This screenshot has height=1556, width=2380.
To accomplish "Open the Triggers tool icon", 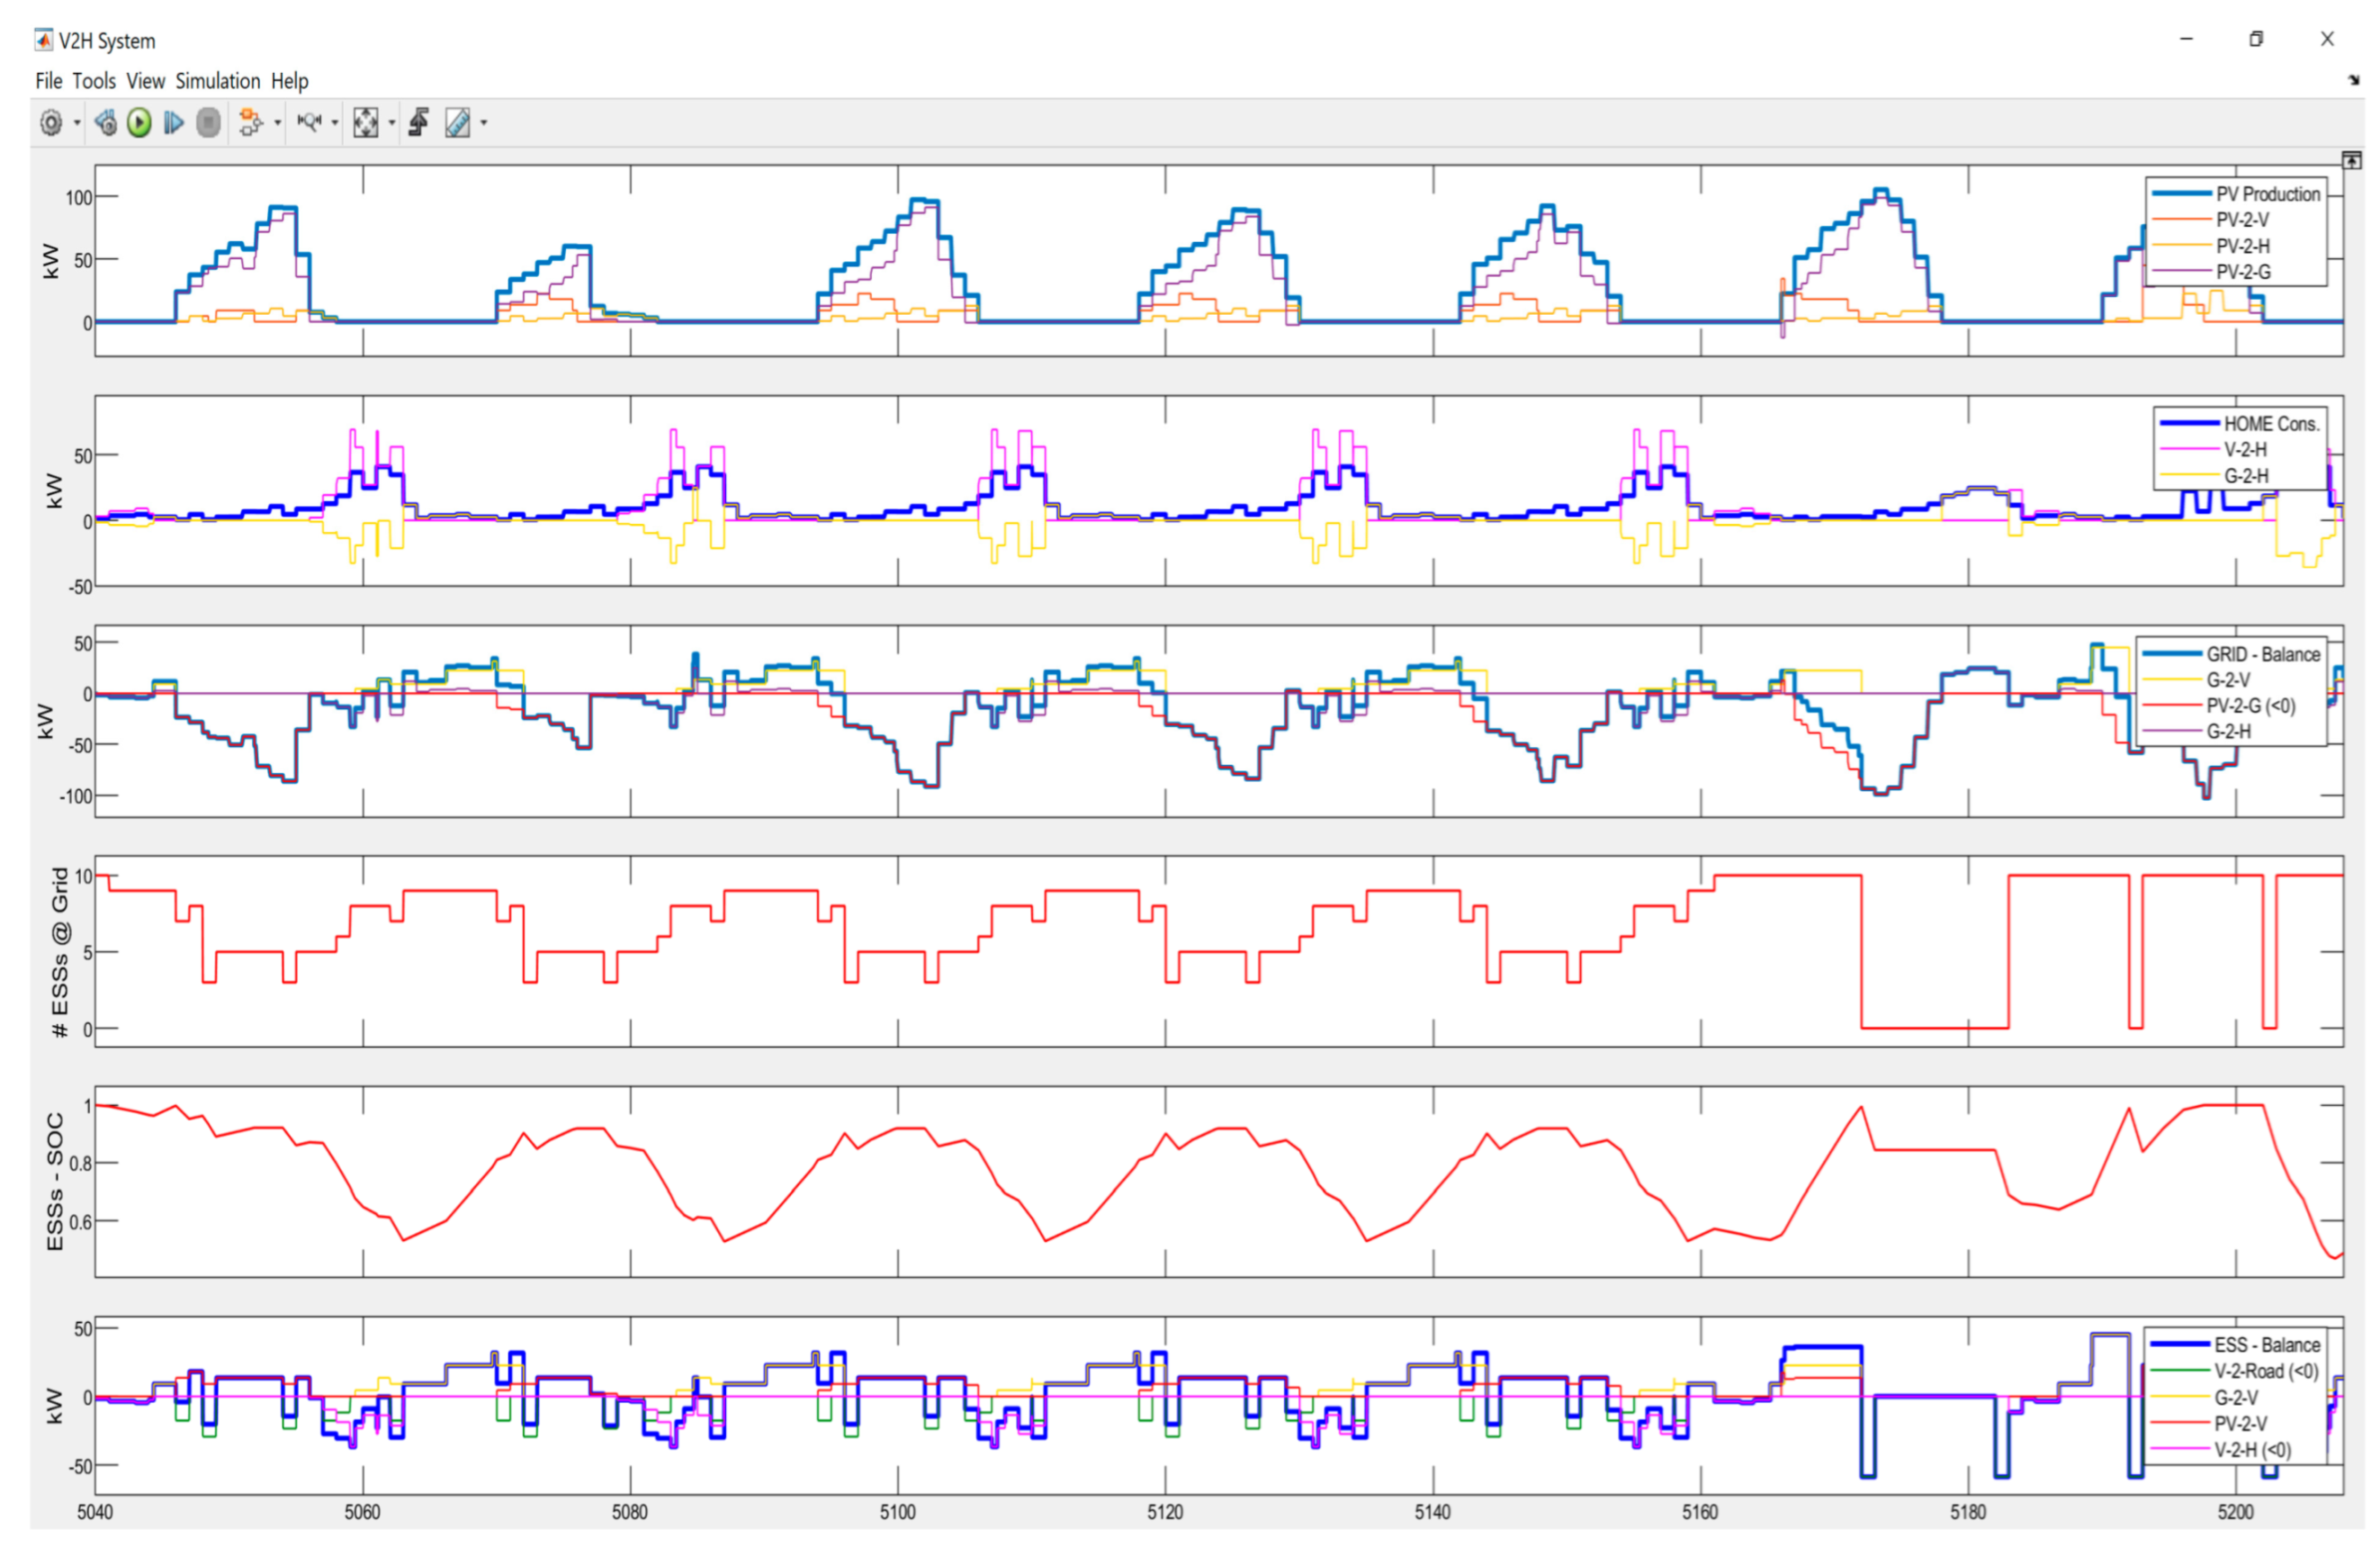I will tap(419, 123).
